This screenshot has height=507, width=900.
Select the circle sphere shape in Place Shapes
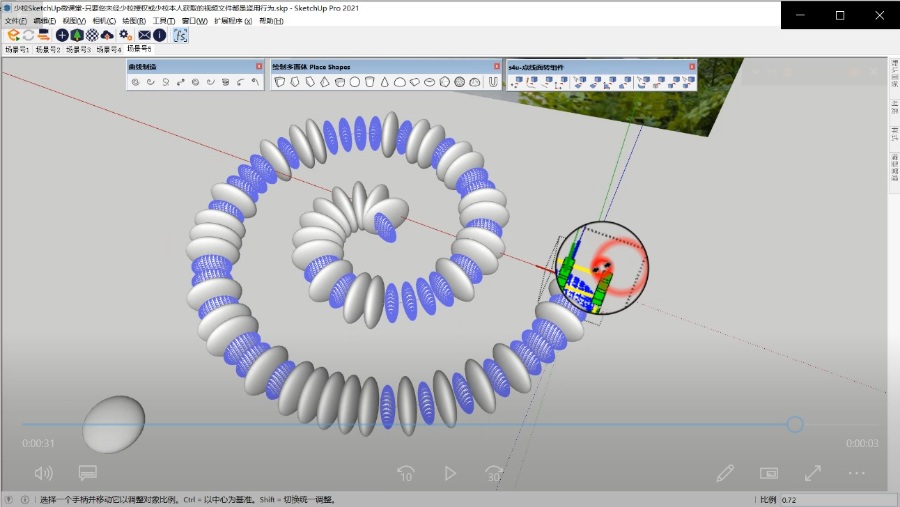point(355,82)
